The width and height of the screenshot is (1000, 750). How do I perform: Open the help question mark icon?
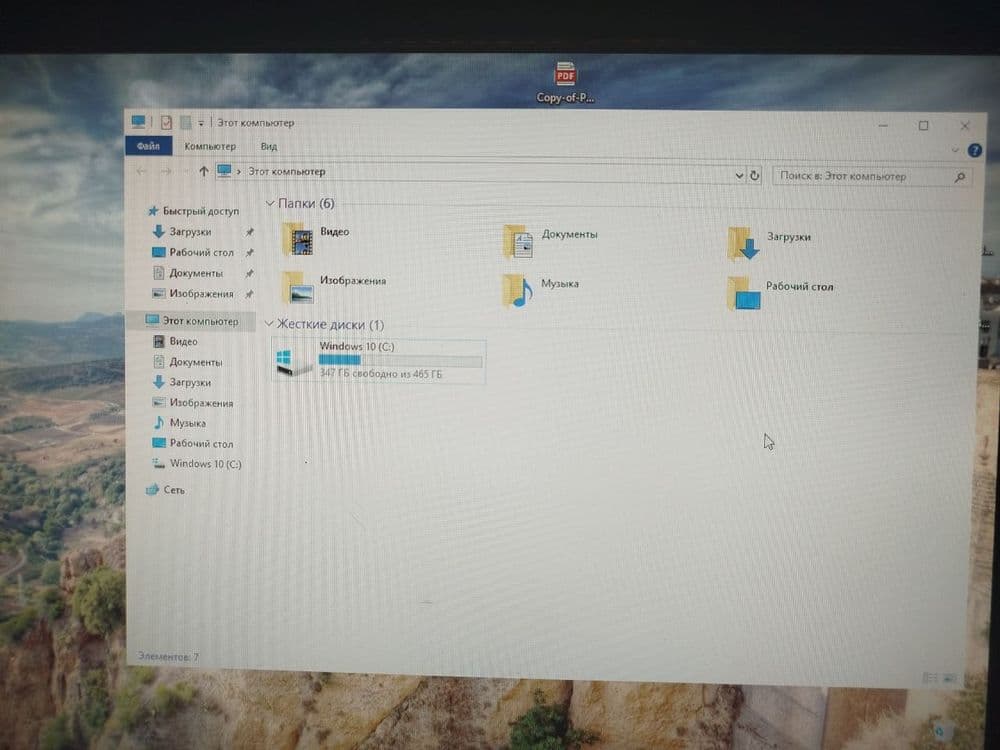click(974, 151)
